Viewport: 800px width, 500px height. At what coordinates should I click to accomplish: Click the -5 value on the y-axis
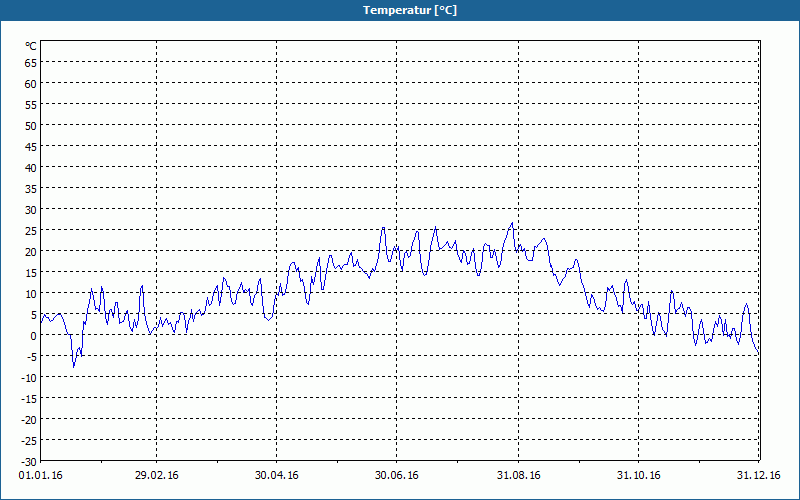point(31,357)
